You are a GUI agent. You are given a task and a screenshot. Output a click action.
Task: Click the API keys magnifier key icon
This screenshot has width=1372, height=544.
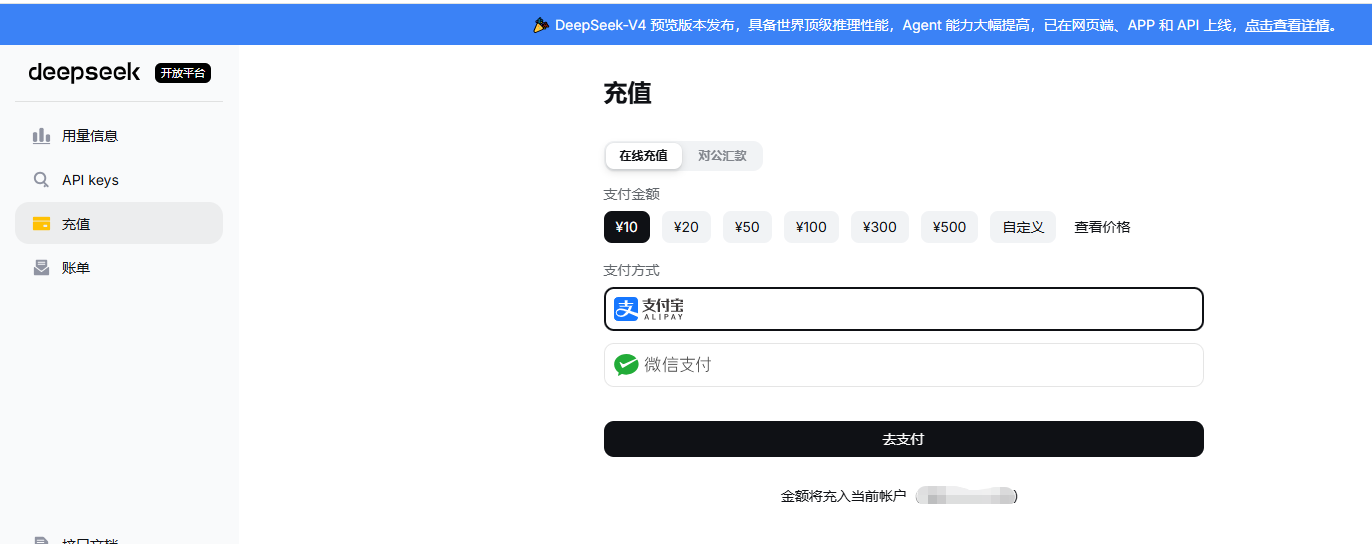(41, 180)
